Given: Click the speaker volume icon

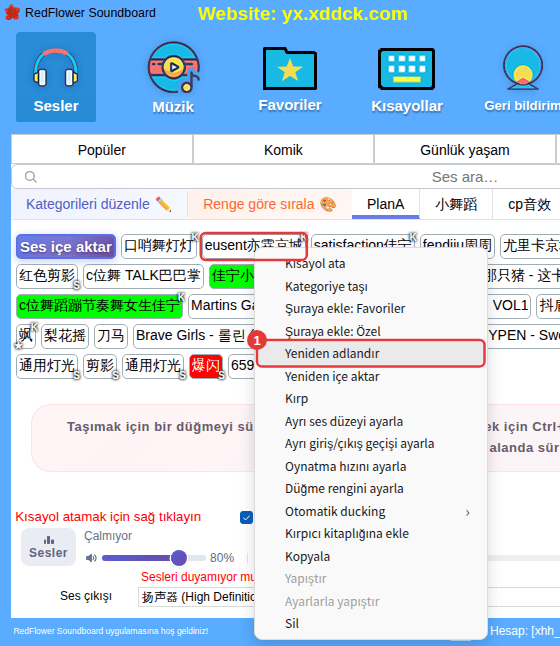Looking at the screenshot, I should click(91, 558).
